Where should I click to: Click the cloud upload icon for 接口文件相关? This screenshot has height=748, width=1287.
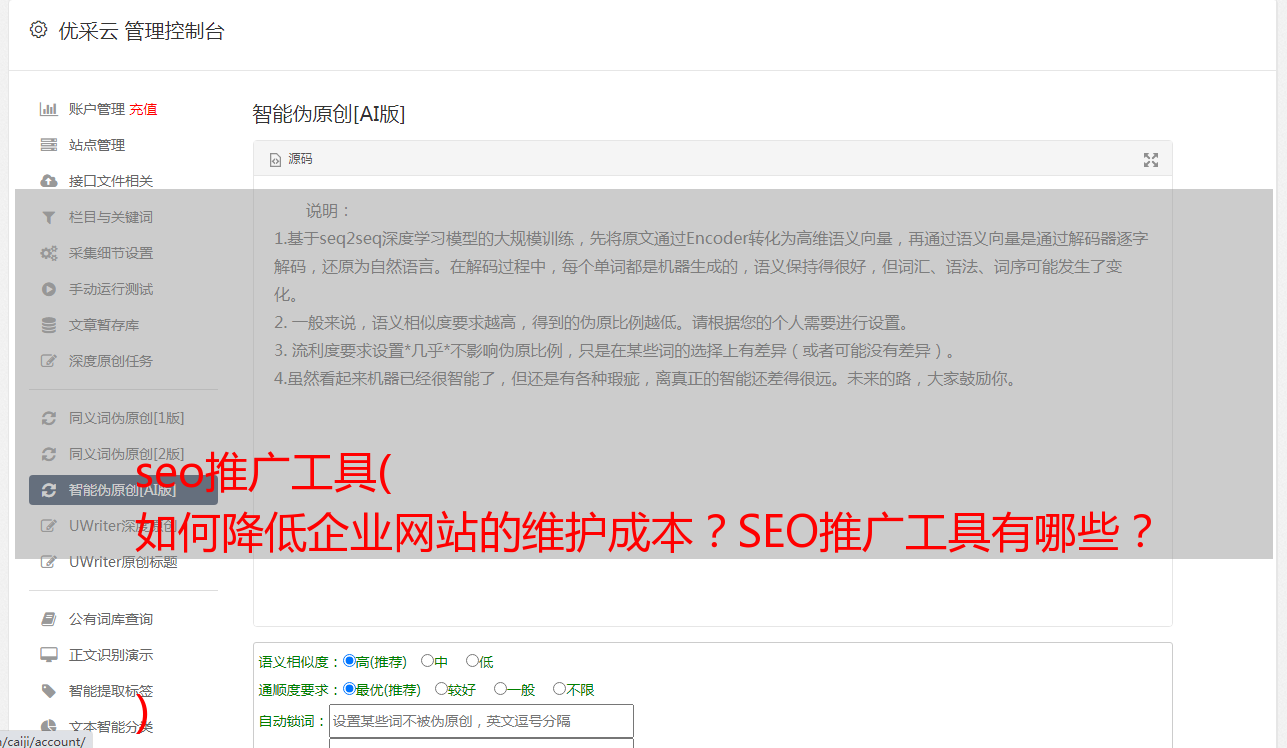pyautogui.click(x=48, y=181)
